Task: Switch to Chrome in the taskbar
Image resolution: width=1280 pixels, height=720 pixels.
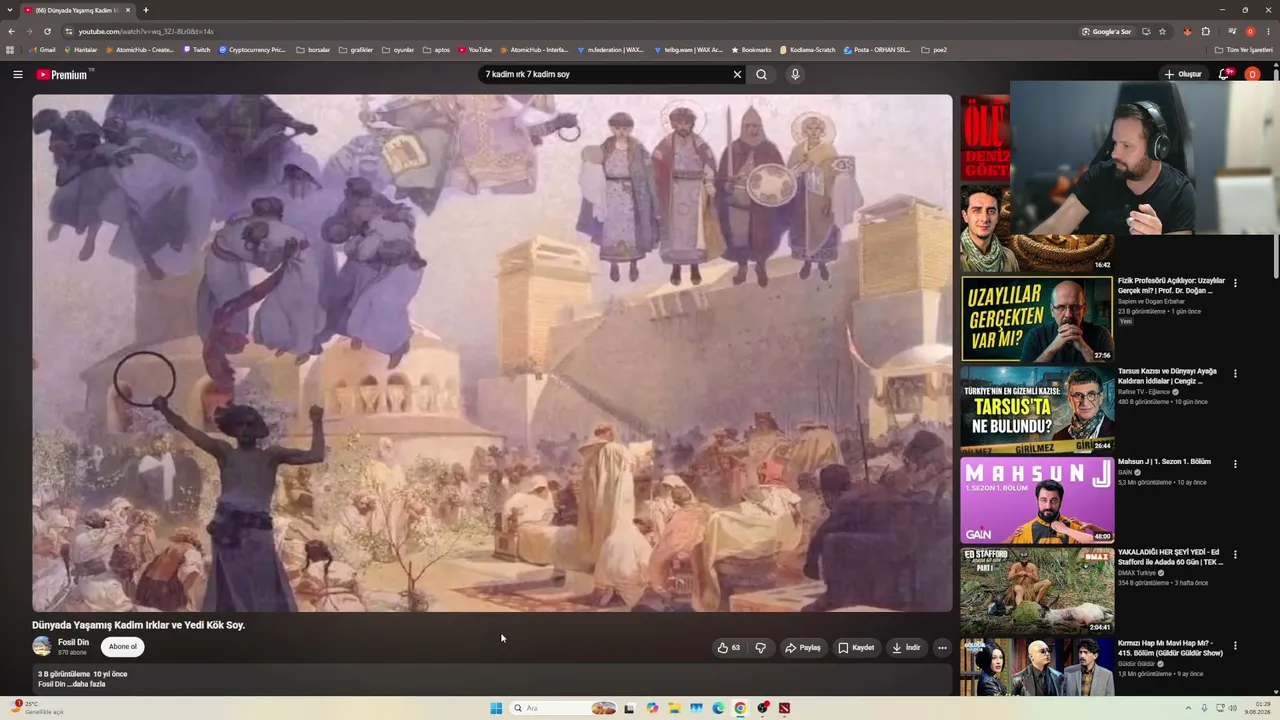Action: tap(740, 708)
